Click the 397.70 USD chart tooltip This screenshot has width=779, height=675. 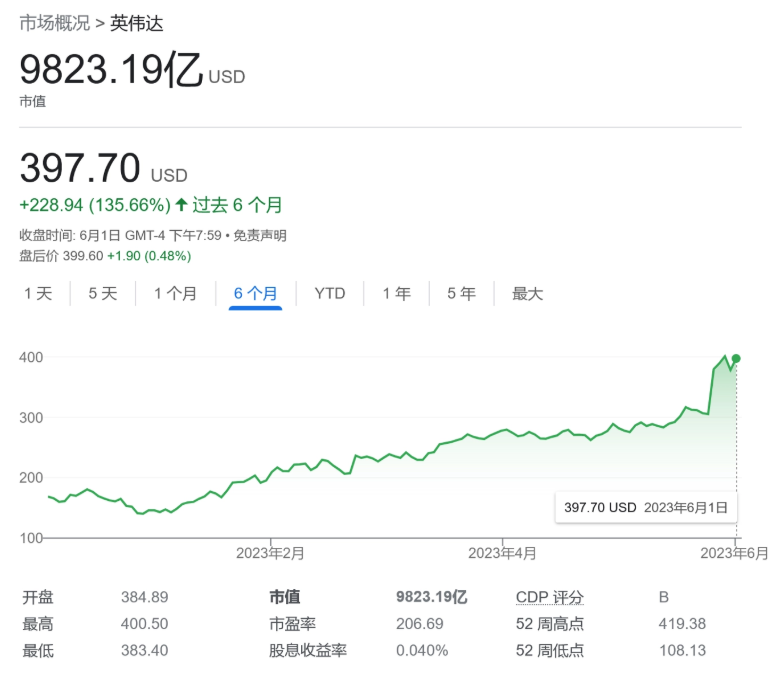click(x=646, y=508)
